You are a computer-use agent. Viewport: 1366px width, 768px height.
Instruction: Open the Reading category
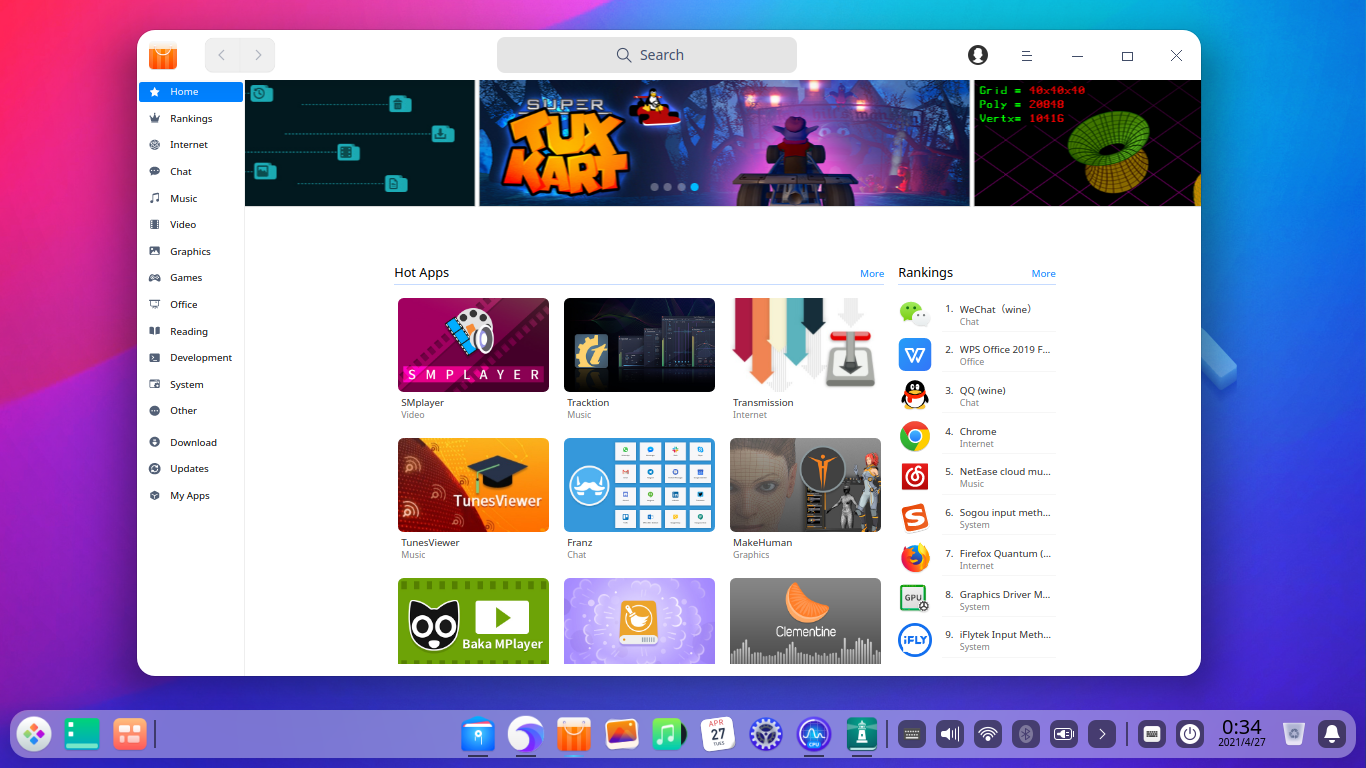191,331
